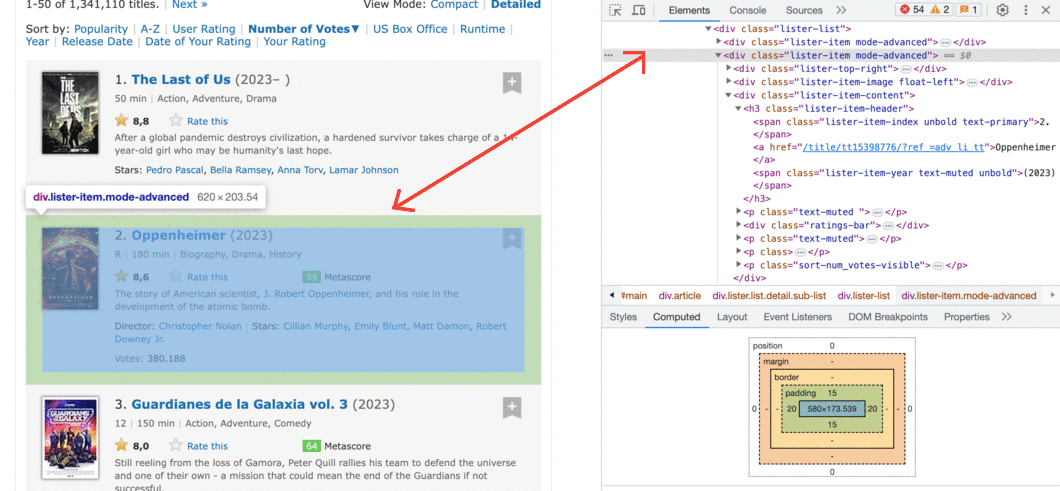Rate The Last of Us star

click(176, 120)
